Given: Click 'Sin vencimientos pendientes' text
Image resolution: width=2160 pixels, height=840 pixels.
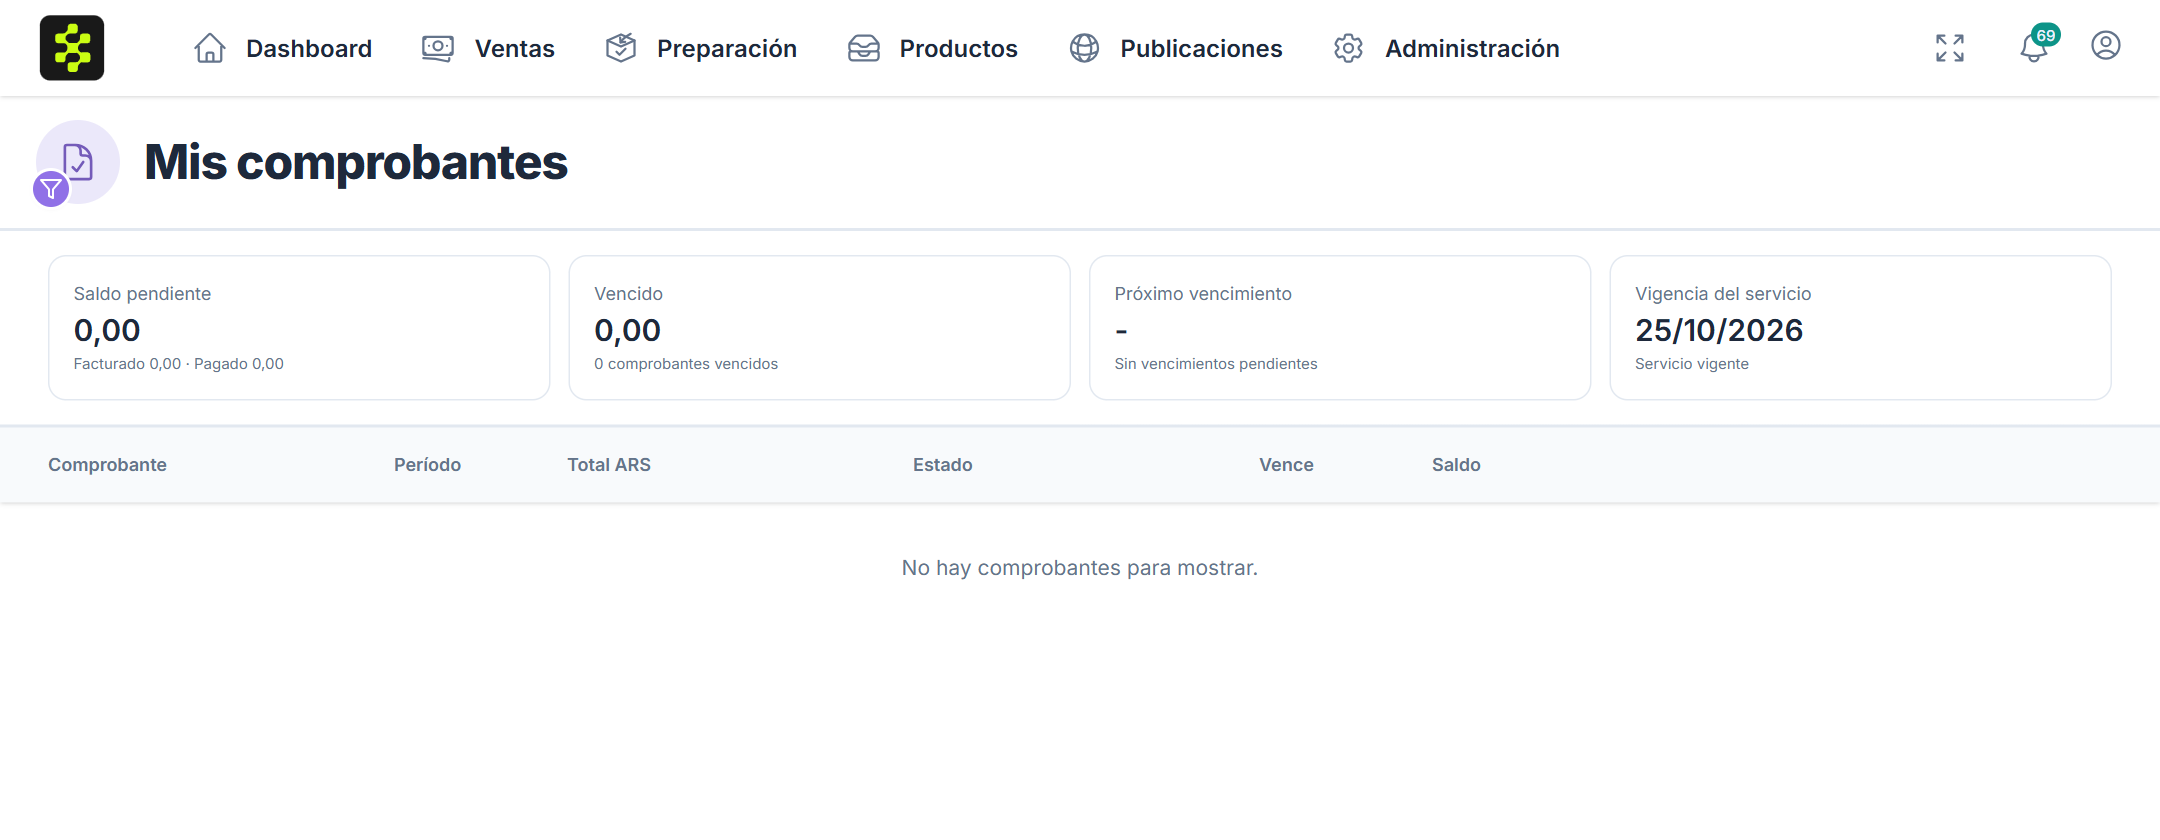Looking at the screenshot, I should point(1216,364).
